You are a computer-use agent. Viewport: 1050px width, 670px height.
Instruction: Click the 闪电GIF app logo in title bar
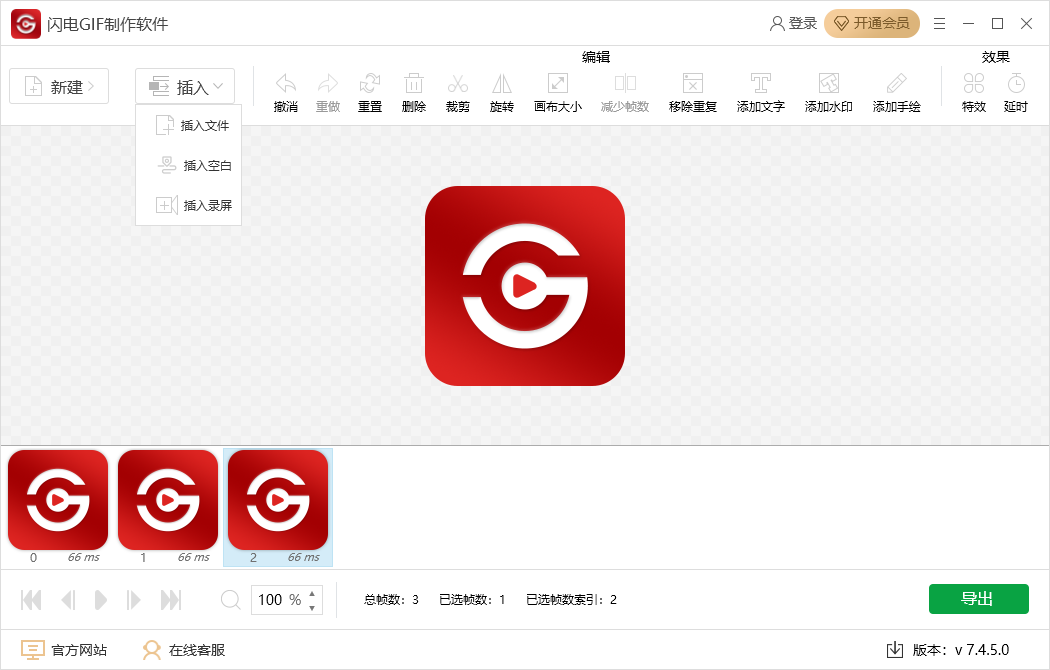26,24
